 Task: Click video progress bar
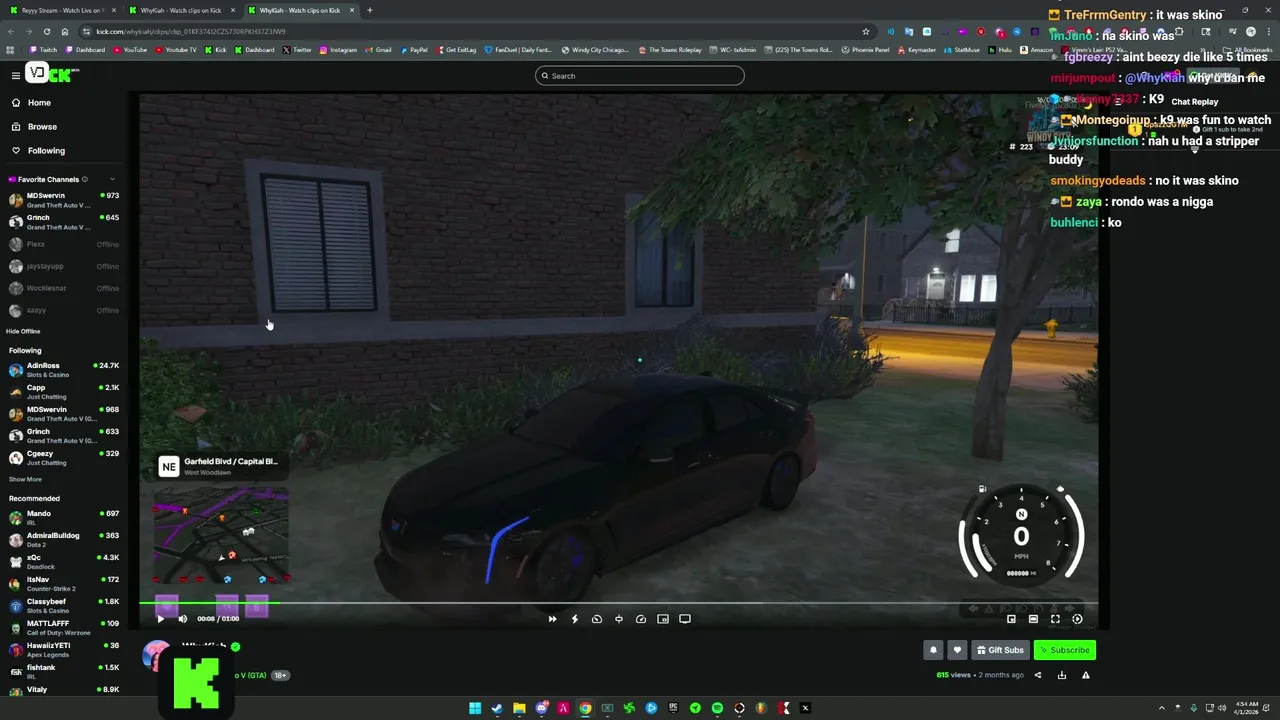(x=618, y=603)
